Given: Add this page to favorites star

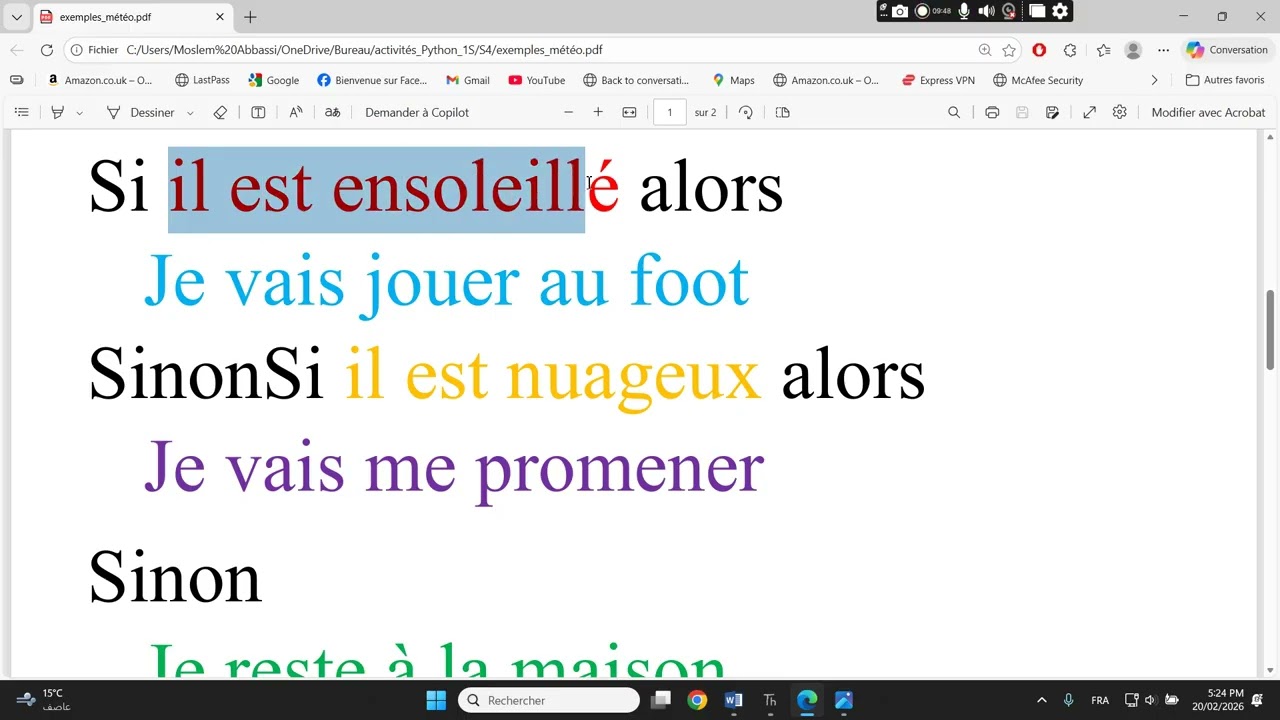Looking at the screenshot, I should [1009, 50].
